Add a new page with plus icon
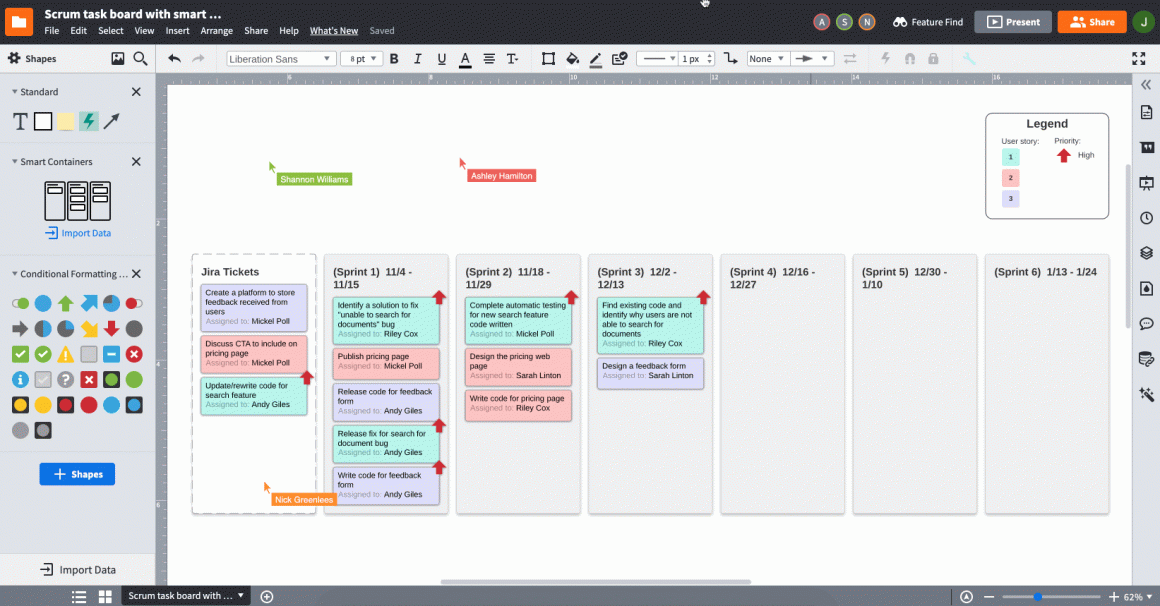Viewport: 1160px width, 606px height. pos(267,596)
